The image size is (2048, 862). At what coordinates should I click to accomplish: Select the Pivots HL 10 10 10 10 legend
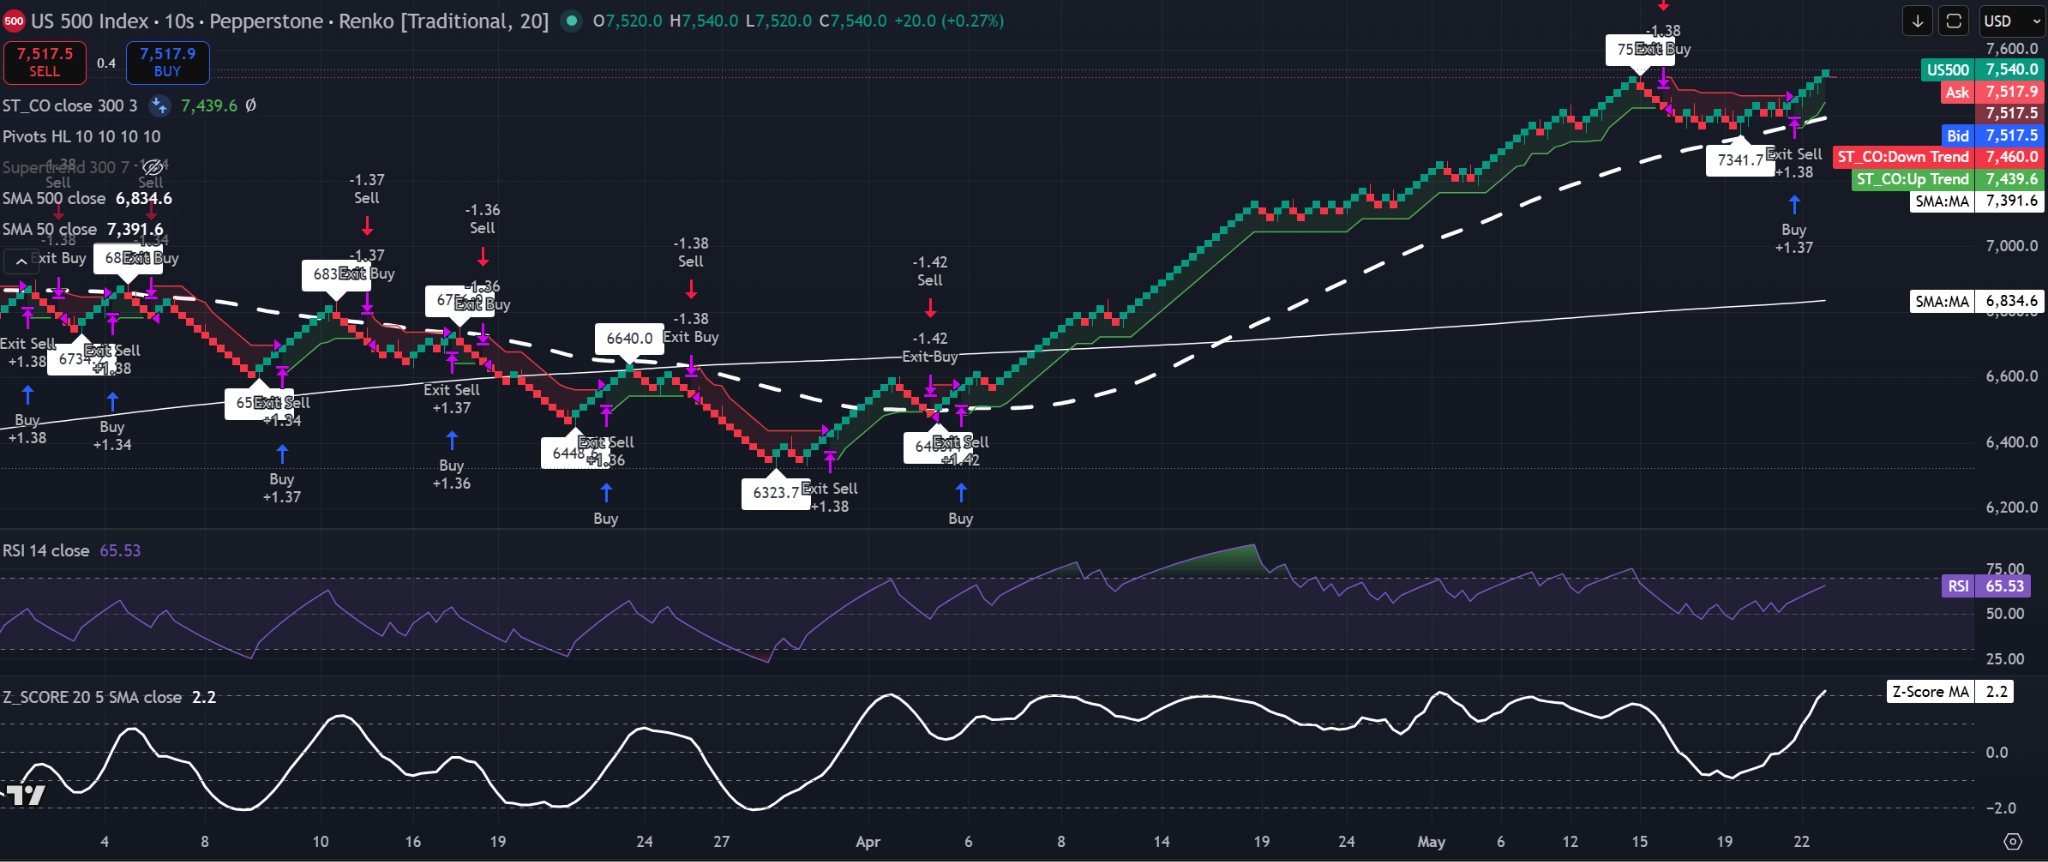81,136
